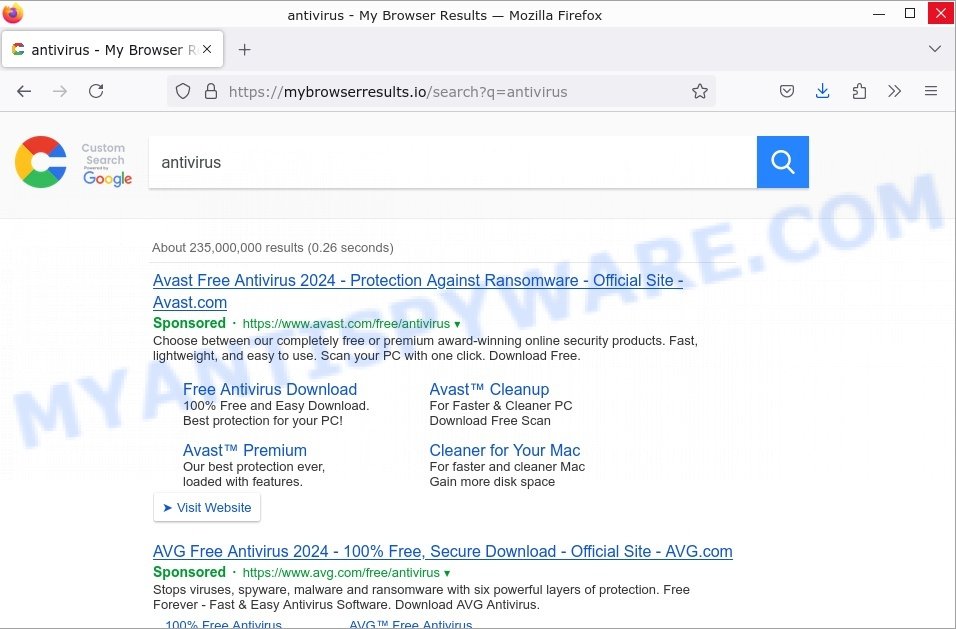The height and width of the screenshot is (629, 956).
Task: Click 'loaded with features.' text
Action: tap(243, 482)
